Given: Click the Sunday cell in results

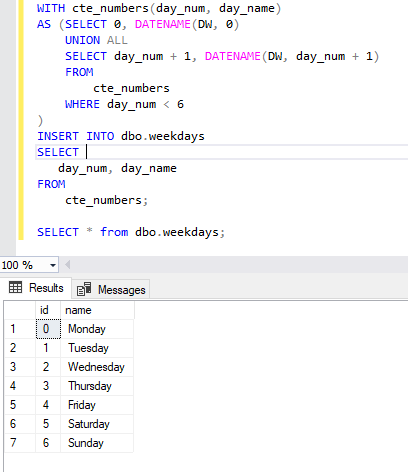Looking at the screenshot, I should coord(97,443).
